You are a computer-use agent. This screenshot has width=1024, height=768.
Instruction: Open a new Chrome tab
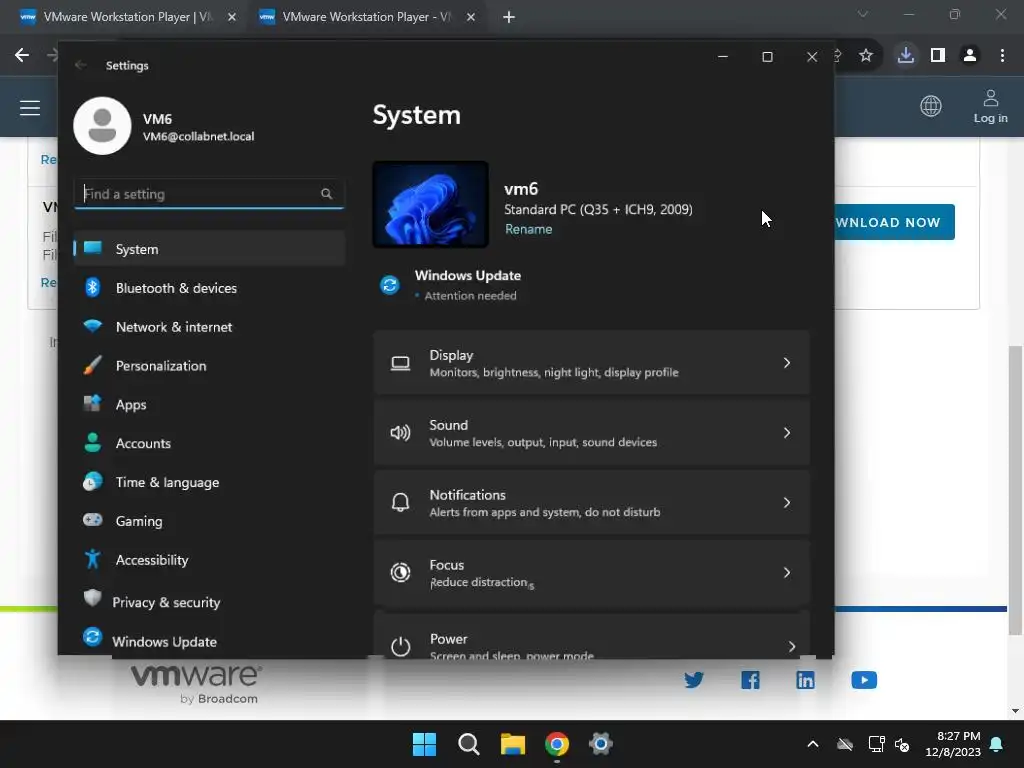click(509, 17)
